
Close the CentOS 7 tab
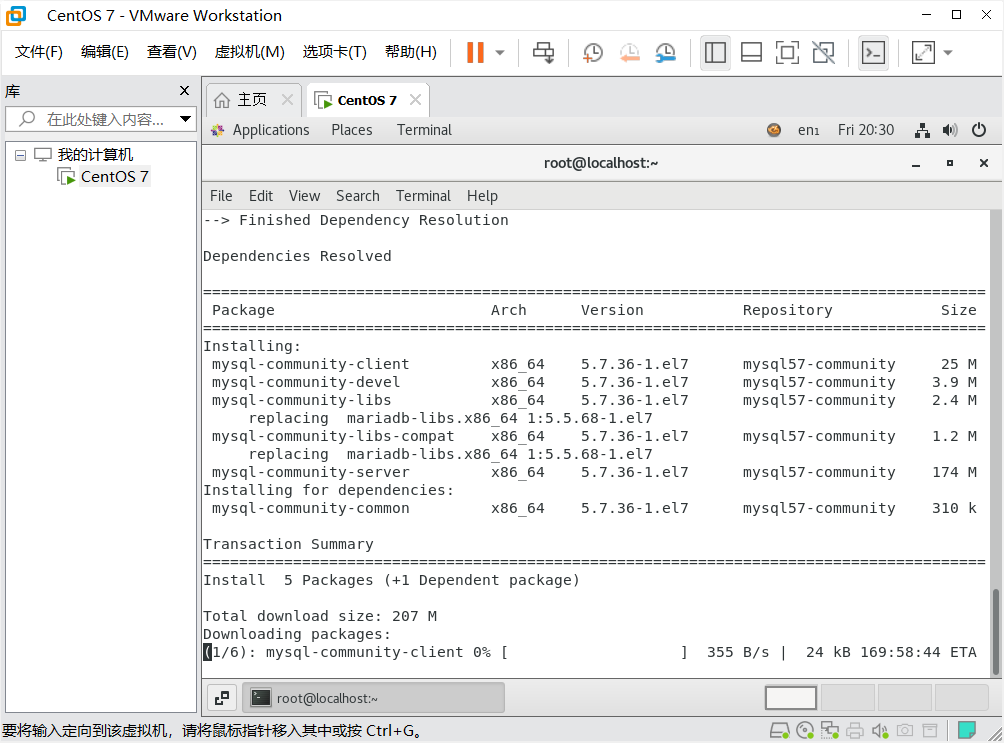pos(416,100)
